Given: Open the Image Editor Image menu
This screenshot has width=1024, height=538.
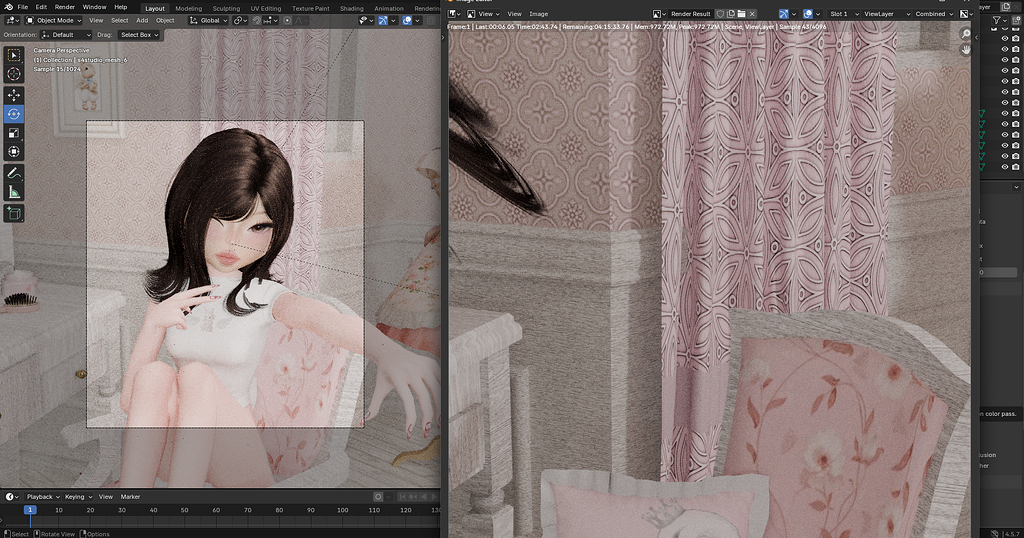Looking at the screenshot, I should coord(538,14).
